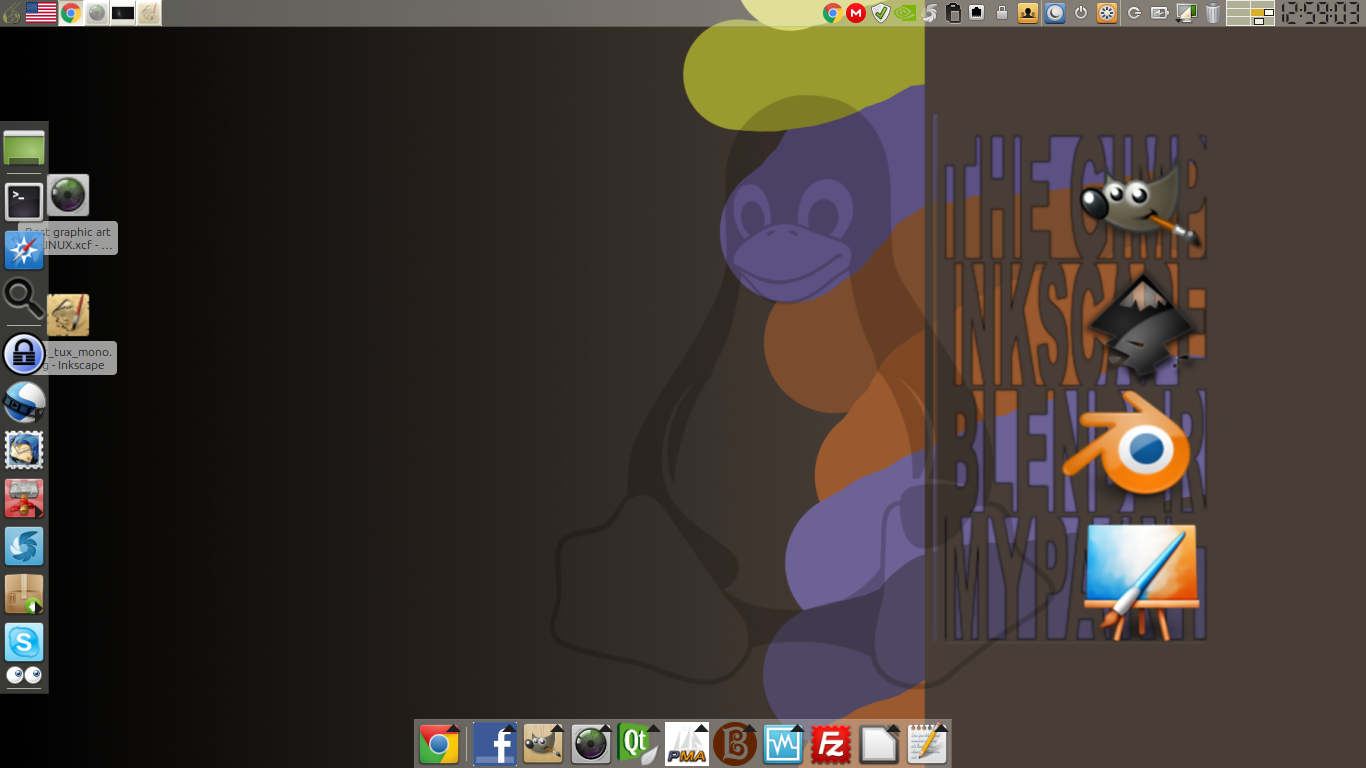Launch the blue swirl app in left panel
This screenshot has width=1366, height=768.
24,546
